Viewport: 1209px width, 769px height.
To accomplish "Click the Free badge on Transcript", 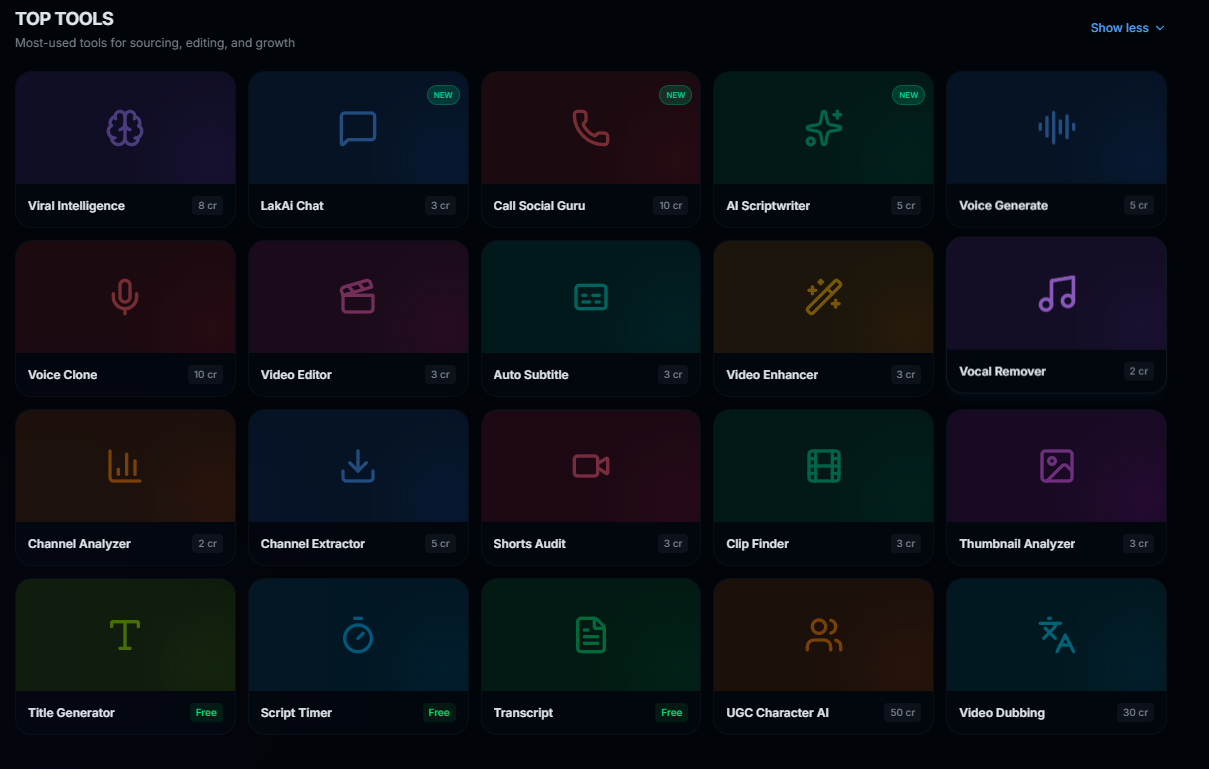I will [x=671, y=713].
